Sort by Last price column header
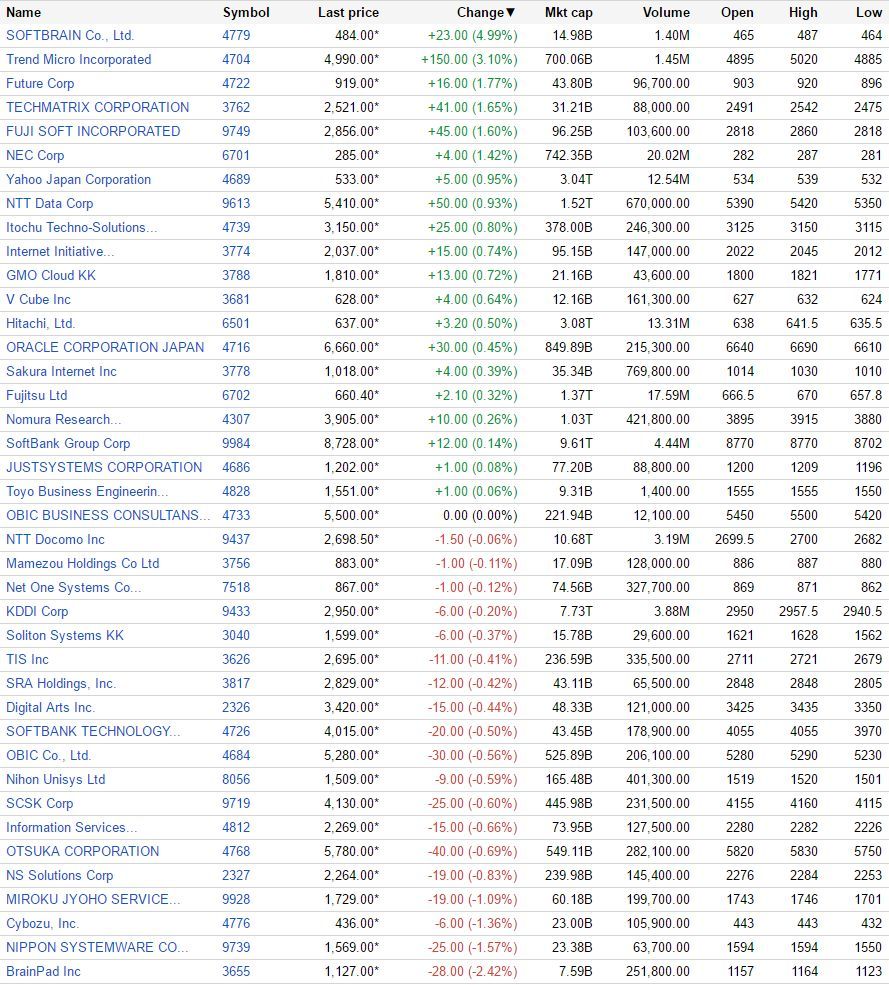 coord(348,13)
